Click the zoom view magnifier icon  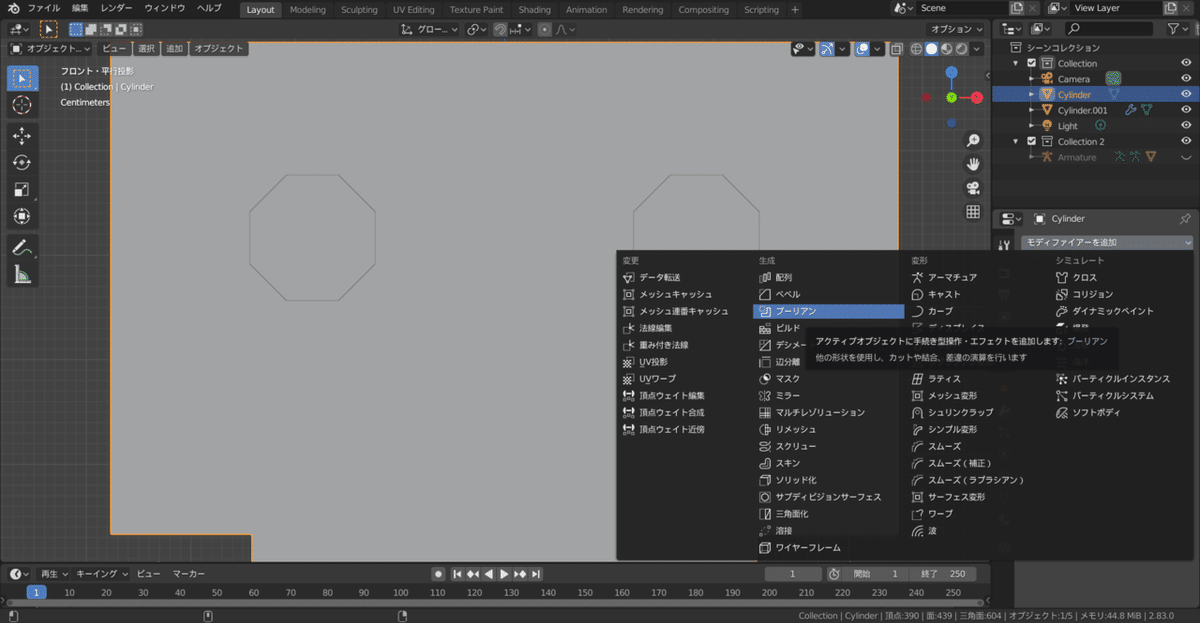pyautogui.click(x=973, y=141)
